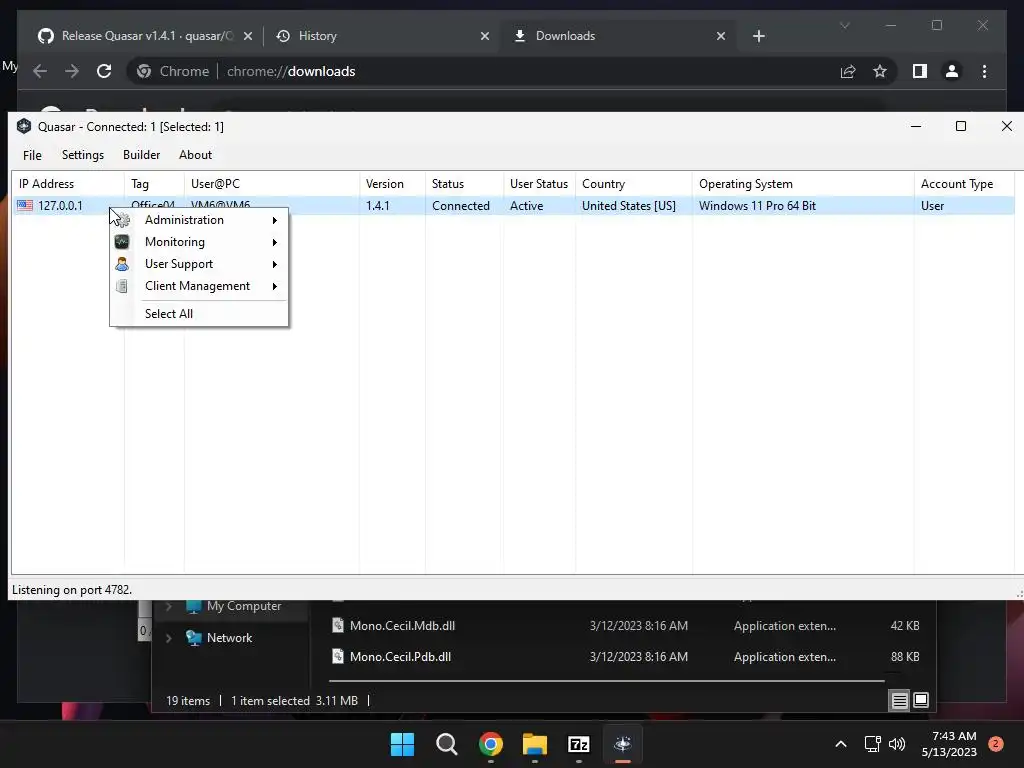Open the Settings menu in Quasar
1024x768 pixels.
(83, 155)
